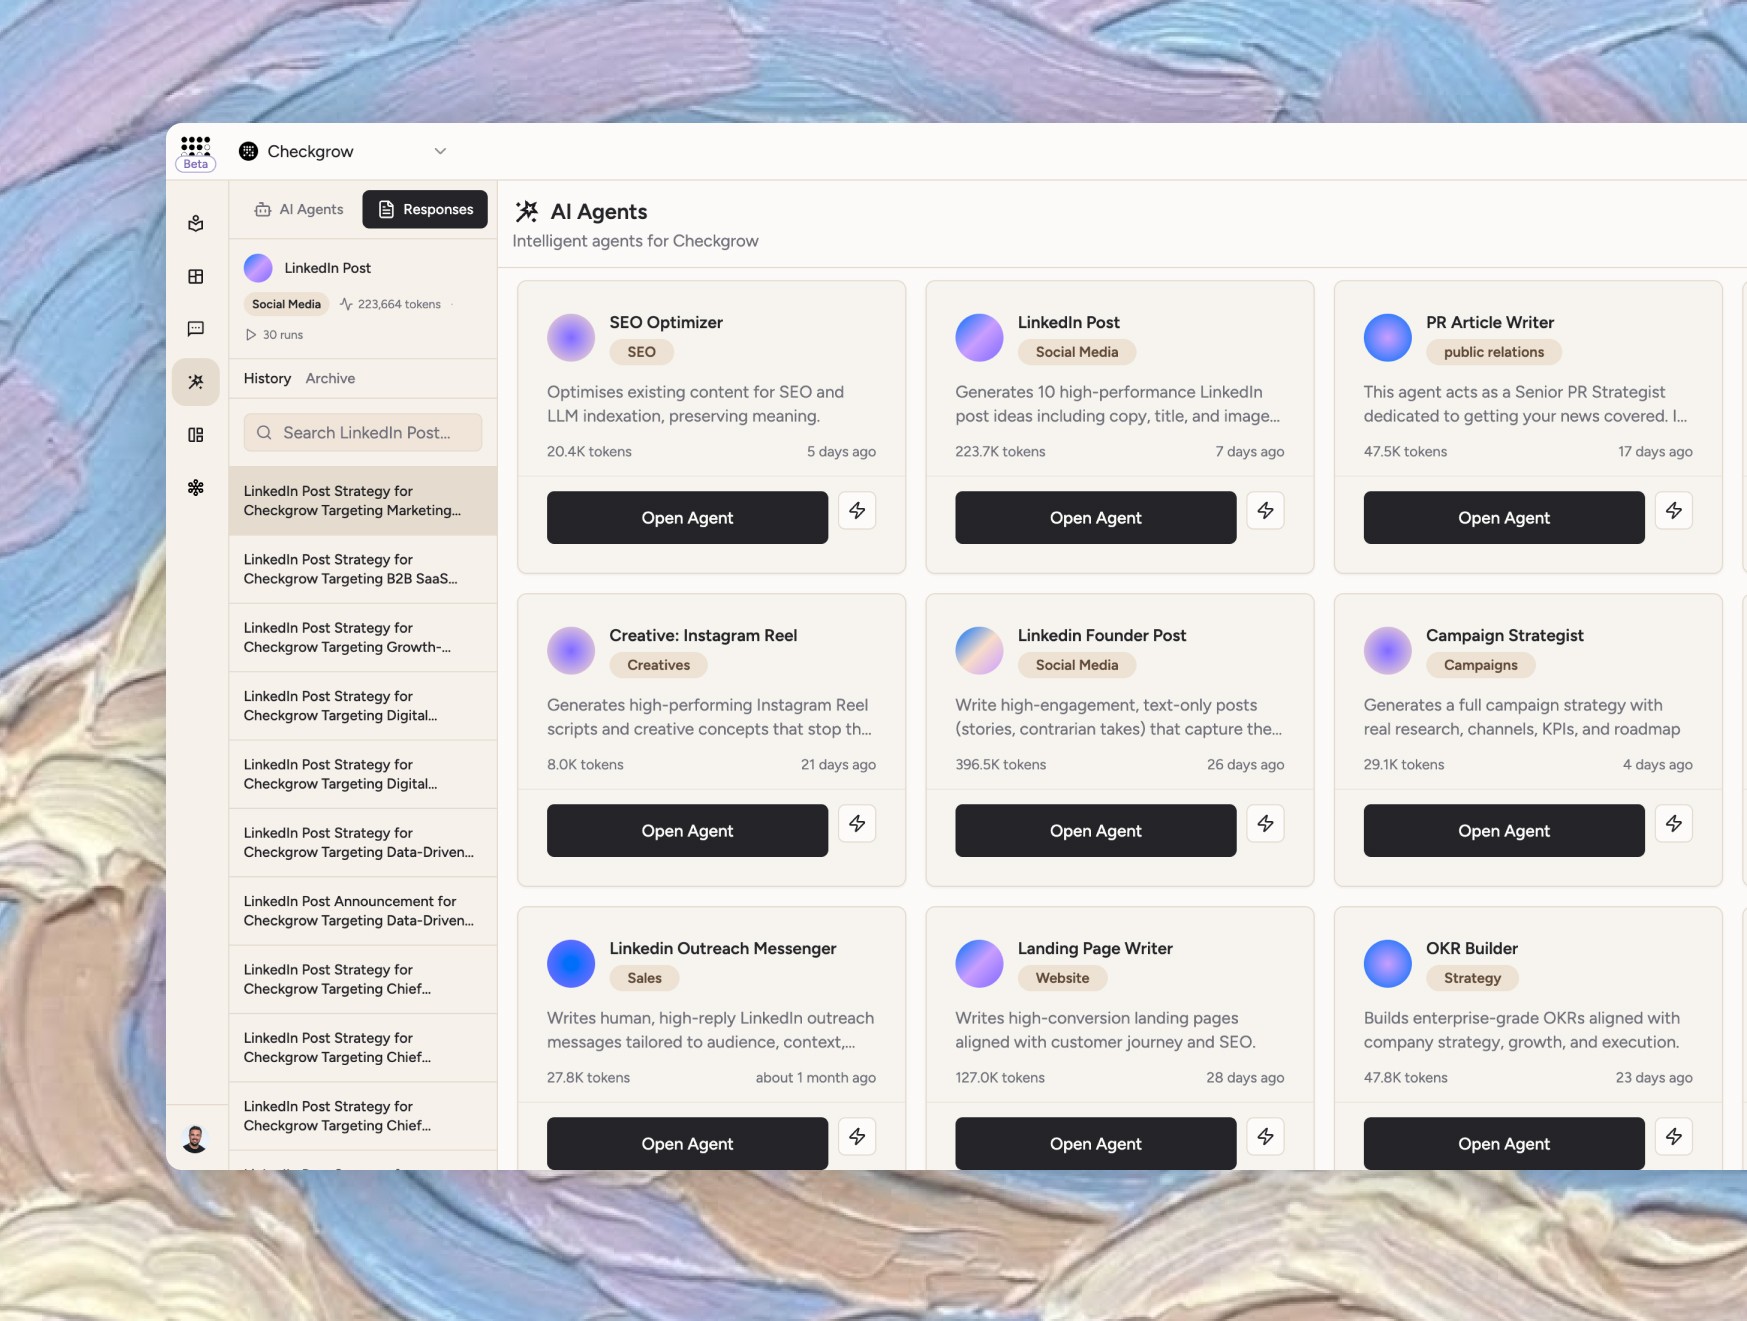Click the SEO tag on SEO Optimizer
This screenshot has width=1747, height=1321.
click(x=641, y=352)
